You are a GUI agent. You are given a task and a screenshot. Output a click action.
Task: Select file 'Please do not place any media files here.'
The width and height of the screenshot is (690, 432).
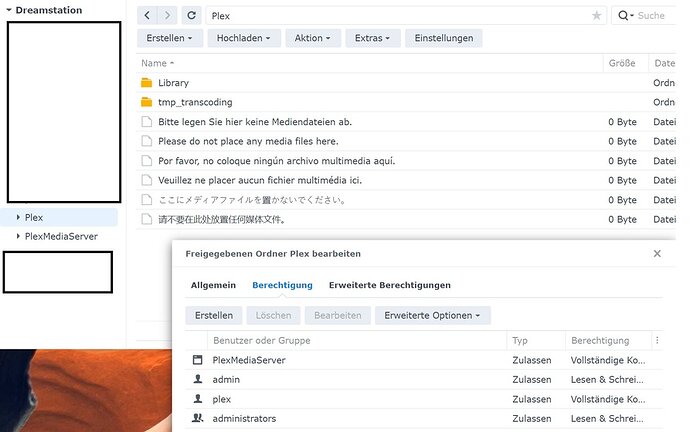point(406,141)
